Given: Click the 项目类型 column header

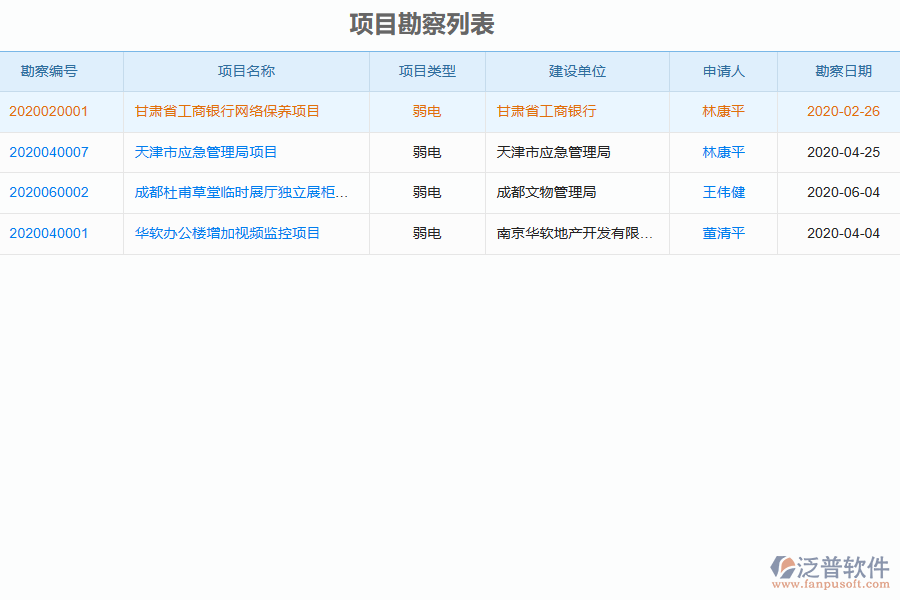Looking at the screenshot, I should pyautogui.click(x=427, y=71).
